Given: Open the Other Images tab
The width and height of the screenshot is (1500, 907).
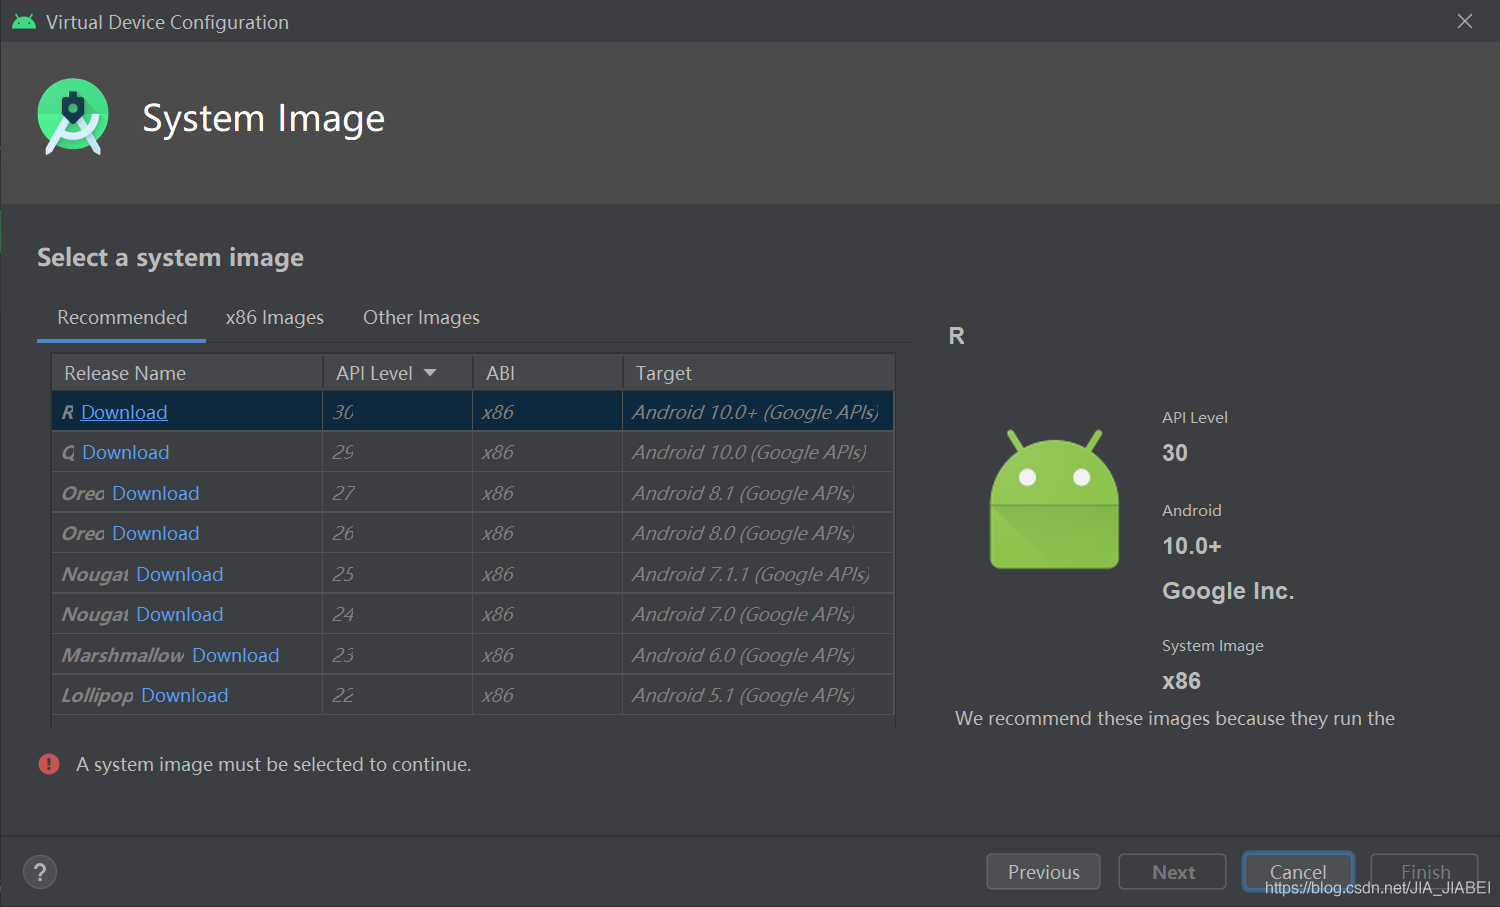Looking at the screenshot, I should [421, 317].
